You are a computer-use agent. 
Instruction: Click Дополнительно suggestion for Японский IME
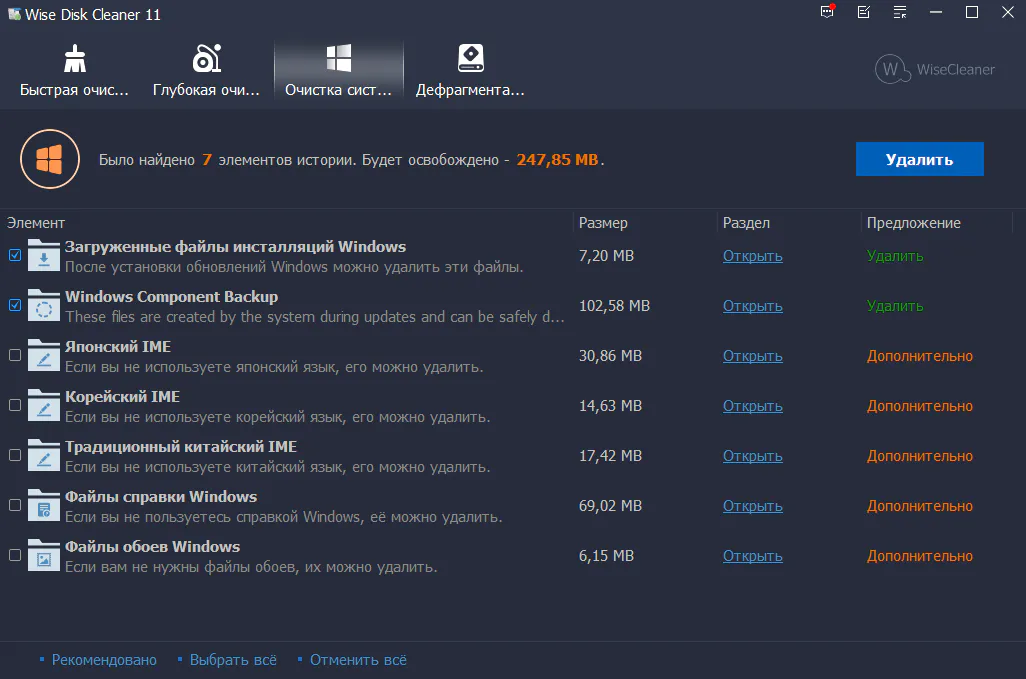[920, 356]
